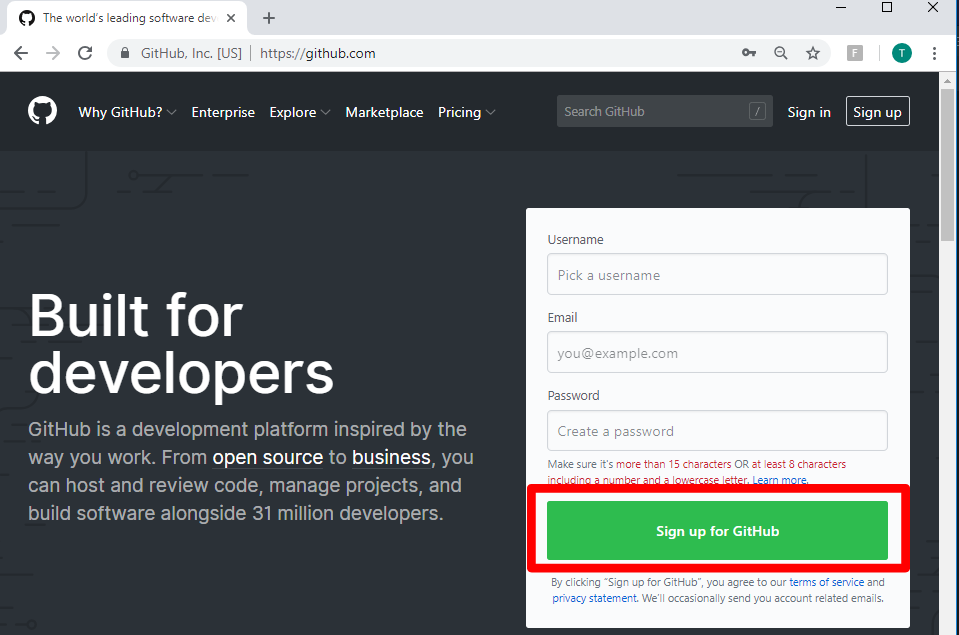The height and width of the screenshot is (635, 959).
Task: Select the world's leading software tab
Action: click(x=127, y=18)
